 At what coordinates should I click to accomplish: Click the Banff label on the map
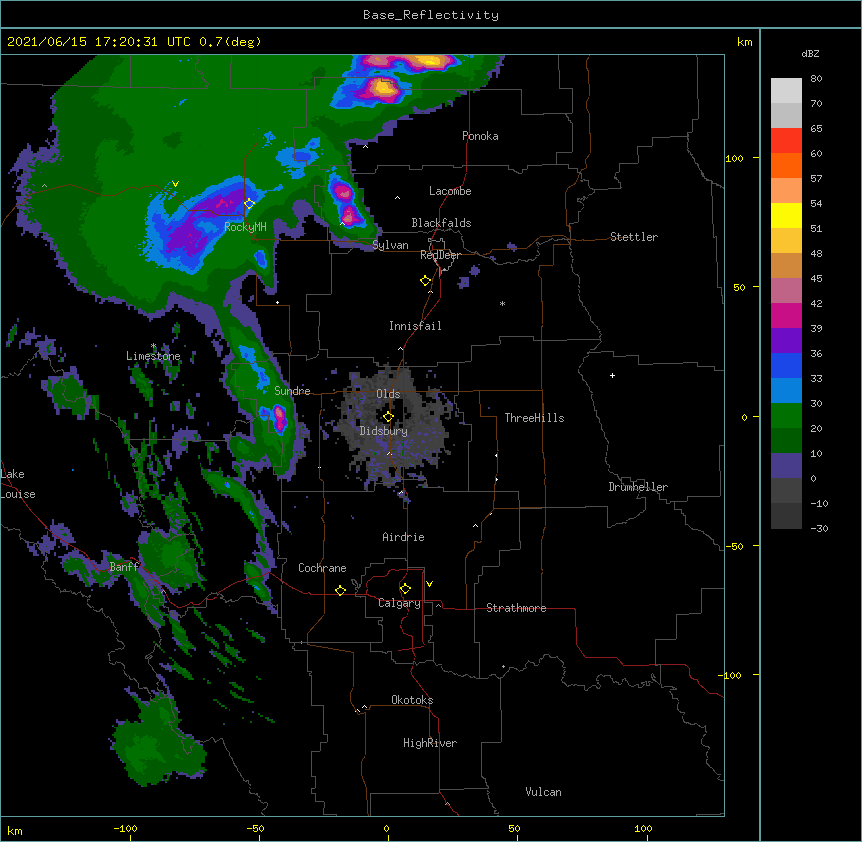[x=124, y=567]
